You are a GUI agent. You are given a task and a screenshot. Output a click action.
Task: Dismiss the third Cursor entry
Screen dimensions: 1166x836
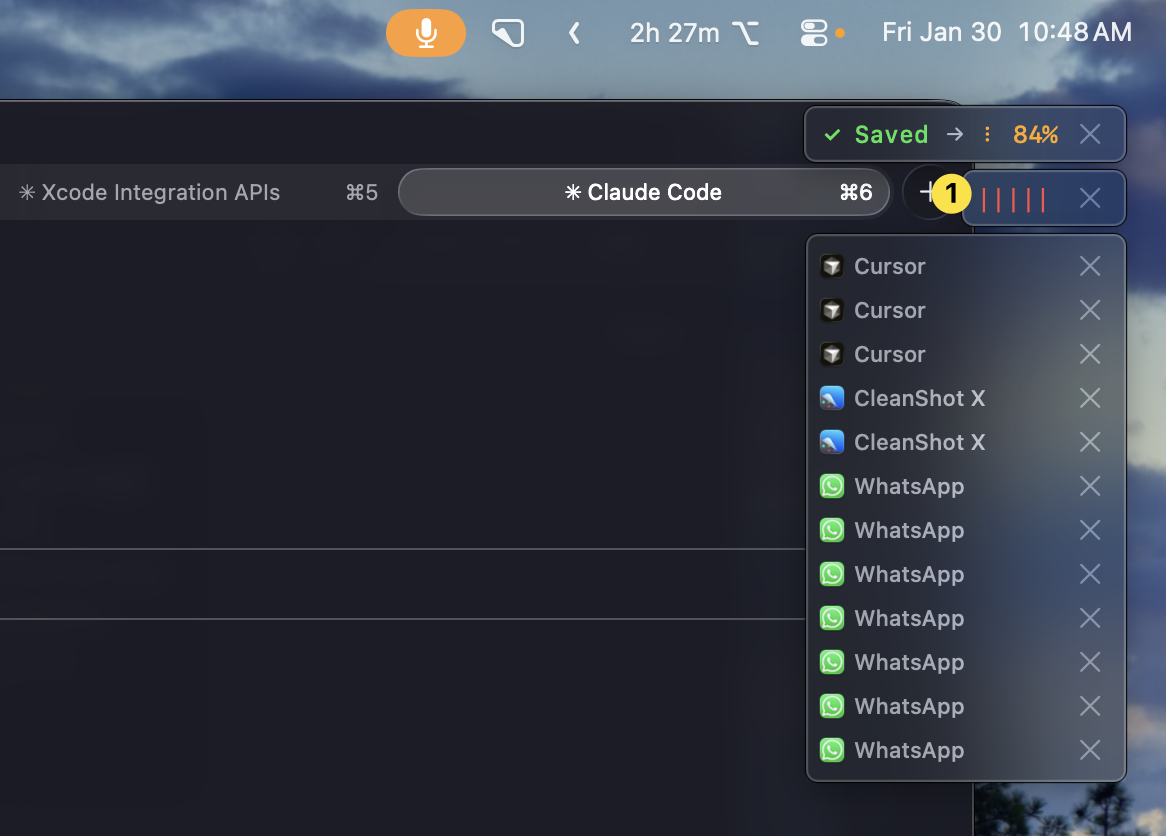(x=1090, y=354)
